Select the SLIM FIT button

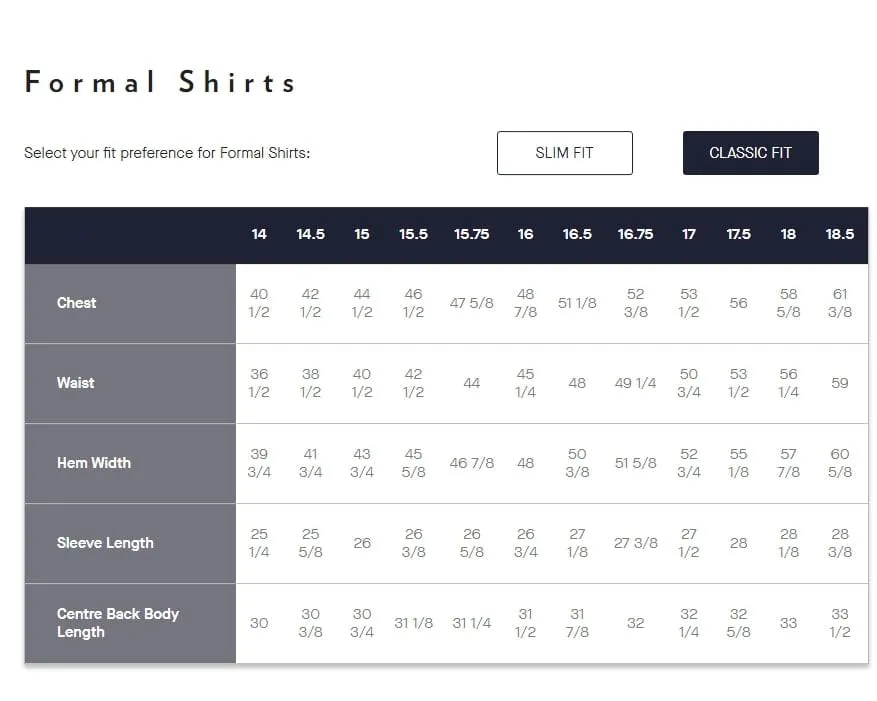564,153
